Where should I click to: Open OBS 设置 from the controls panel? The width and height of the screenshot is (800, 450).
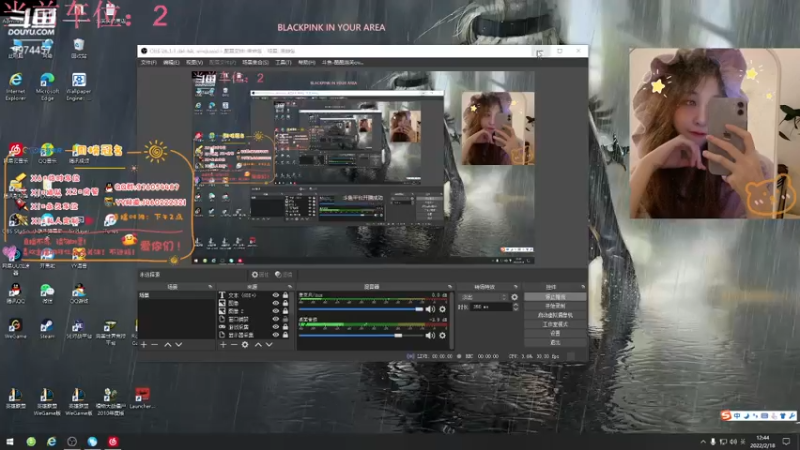[x=555, y=333]
